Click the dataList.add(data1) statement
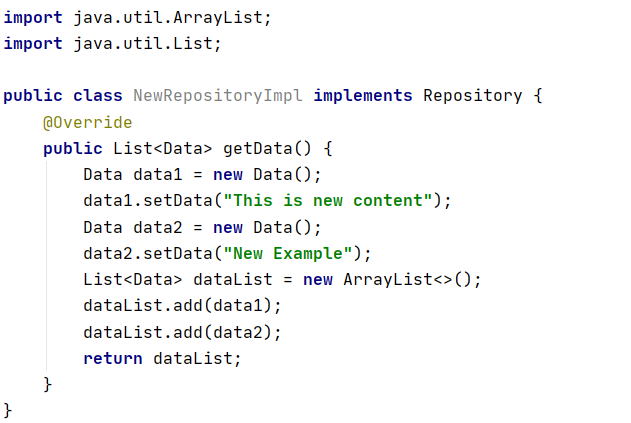 [x=182, y=305]
